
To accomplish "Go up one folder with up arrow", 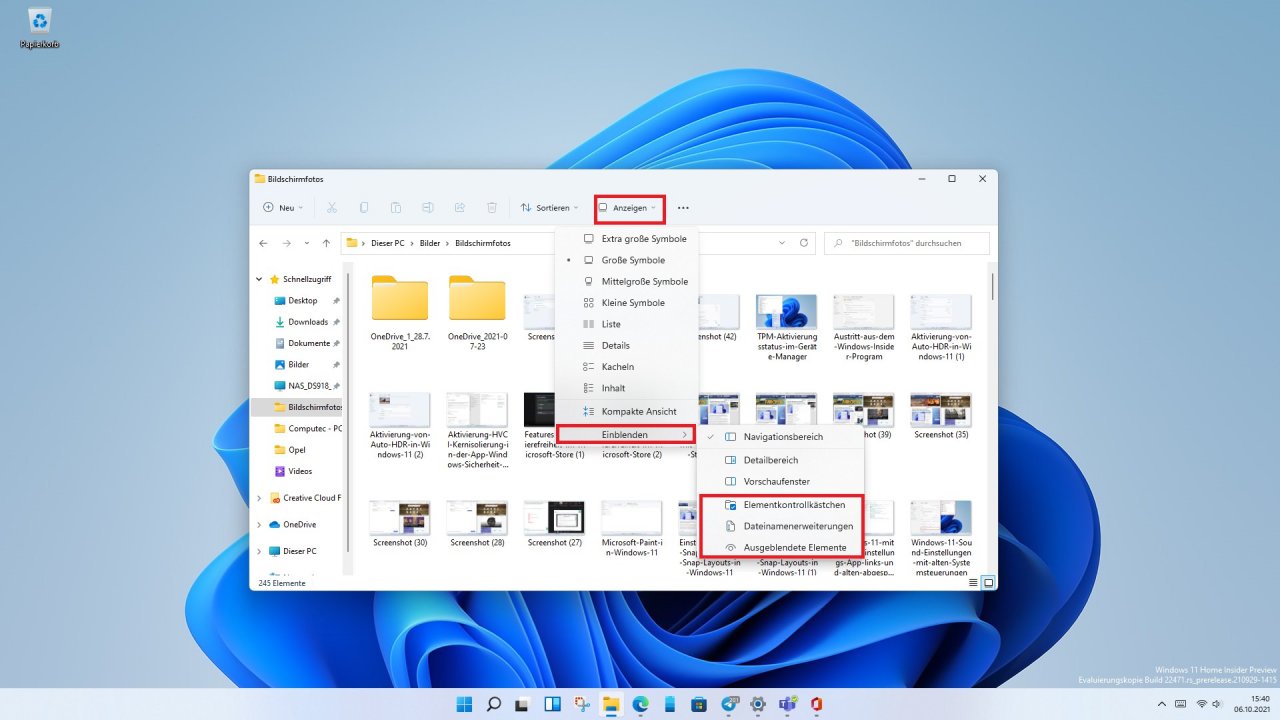I will tap(326, 243).
